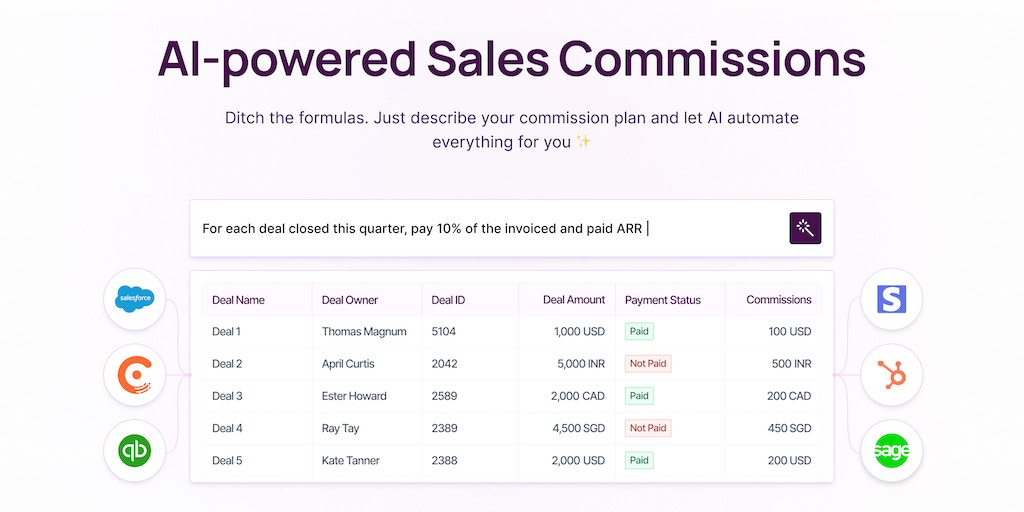Click the Commissions column header

tap(779, 300)
